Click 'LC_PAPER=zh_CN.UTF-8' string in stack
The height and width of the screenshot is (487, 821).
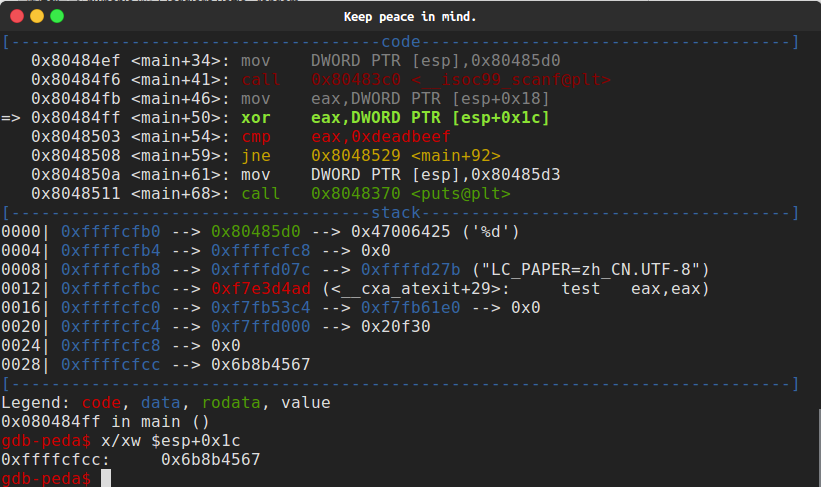pyautogui.click(x=591, y=270)
